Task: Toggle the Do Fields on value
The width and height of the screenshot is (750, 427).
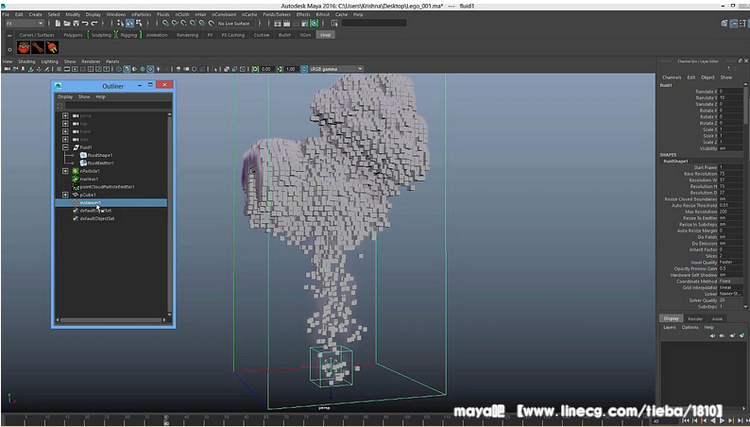Action: coord(731,237)
